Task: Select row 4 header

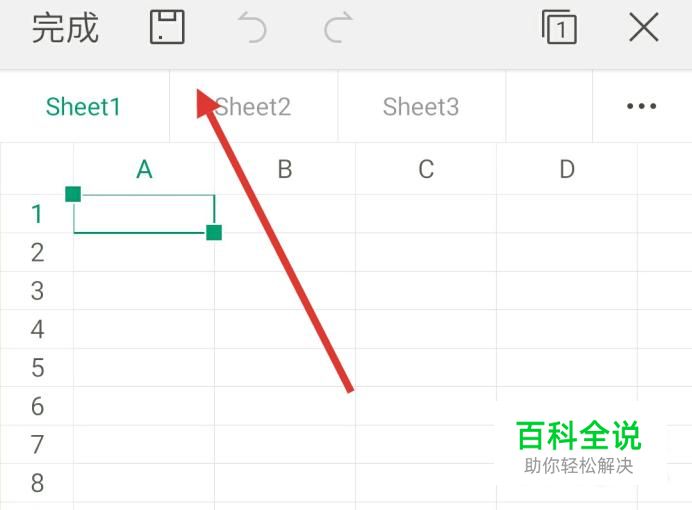Action: (37, 329)
